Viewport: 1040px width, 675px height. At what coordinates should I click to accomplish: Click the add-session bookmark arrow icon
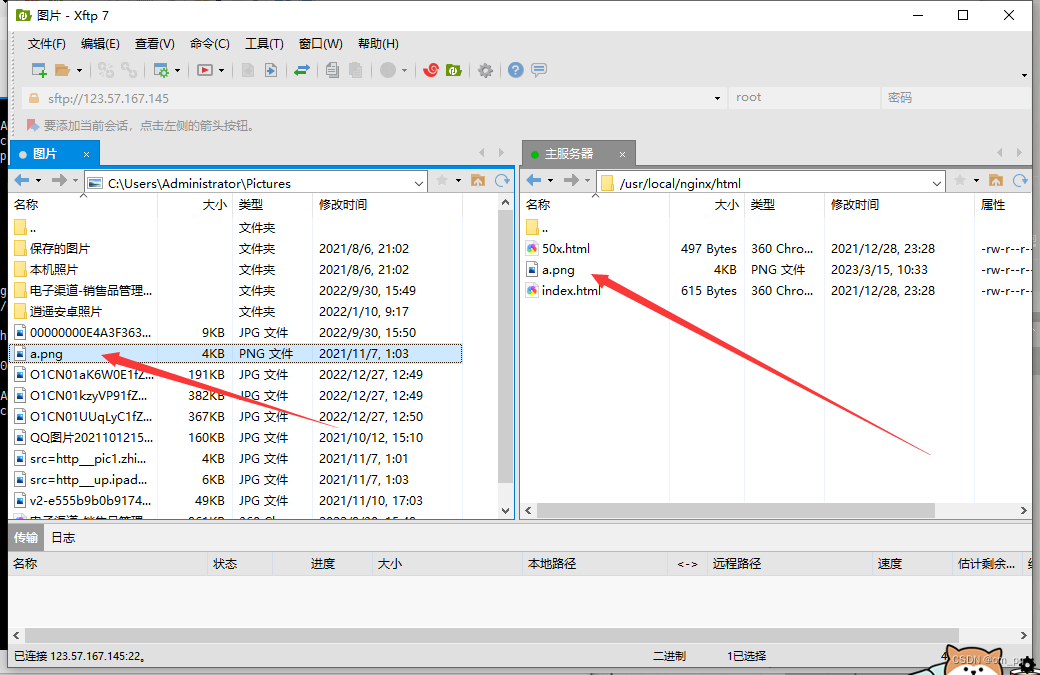pyautogui.click(x=32, y=125)
